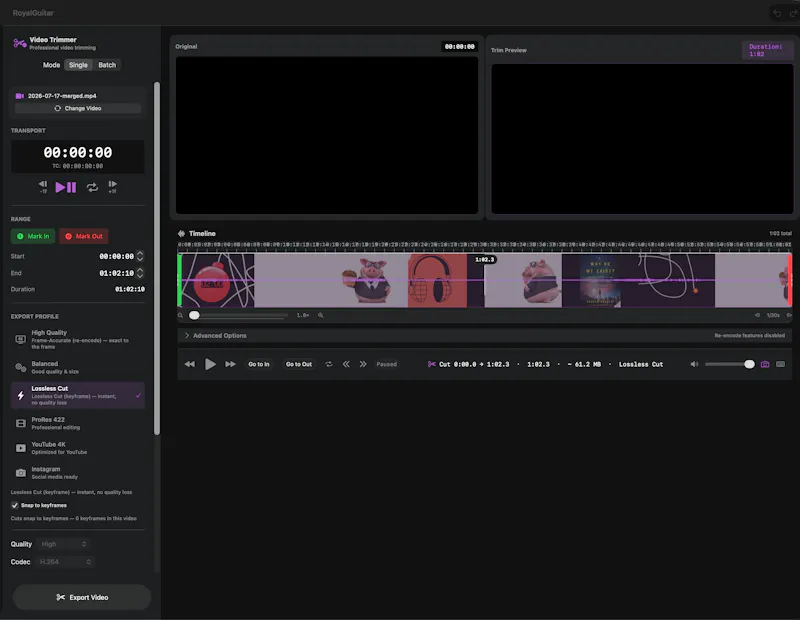Adjust the End time stepper arrows

click(140, 273)
